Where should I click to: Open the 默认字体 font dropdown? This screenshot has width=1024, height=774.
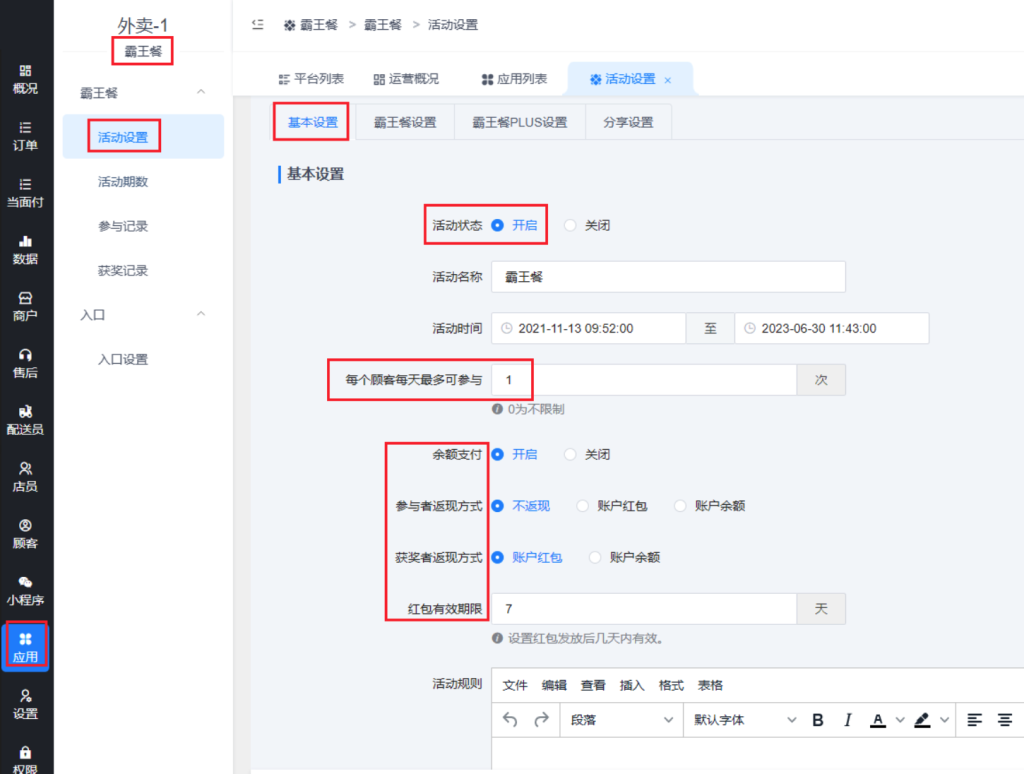coord(745,720)
